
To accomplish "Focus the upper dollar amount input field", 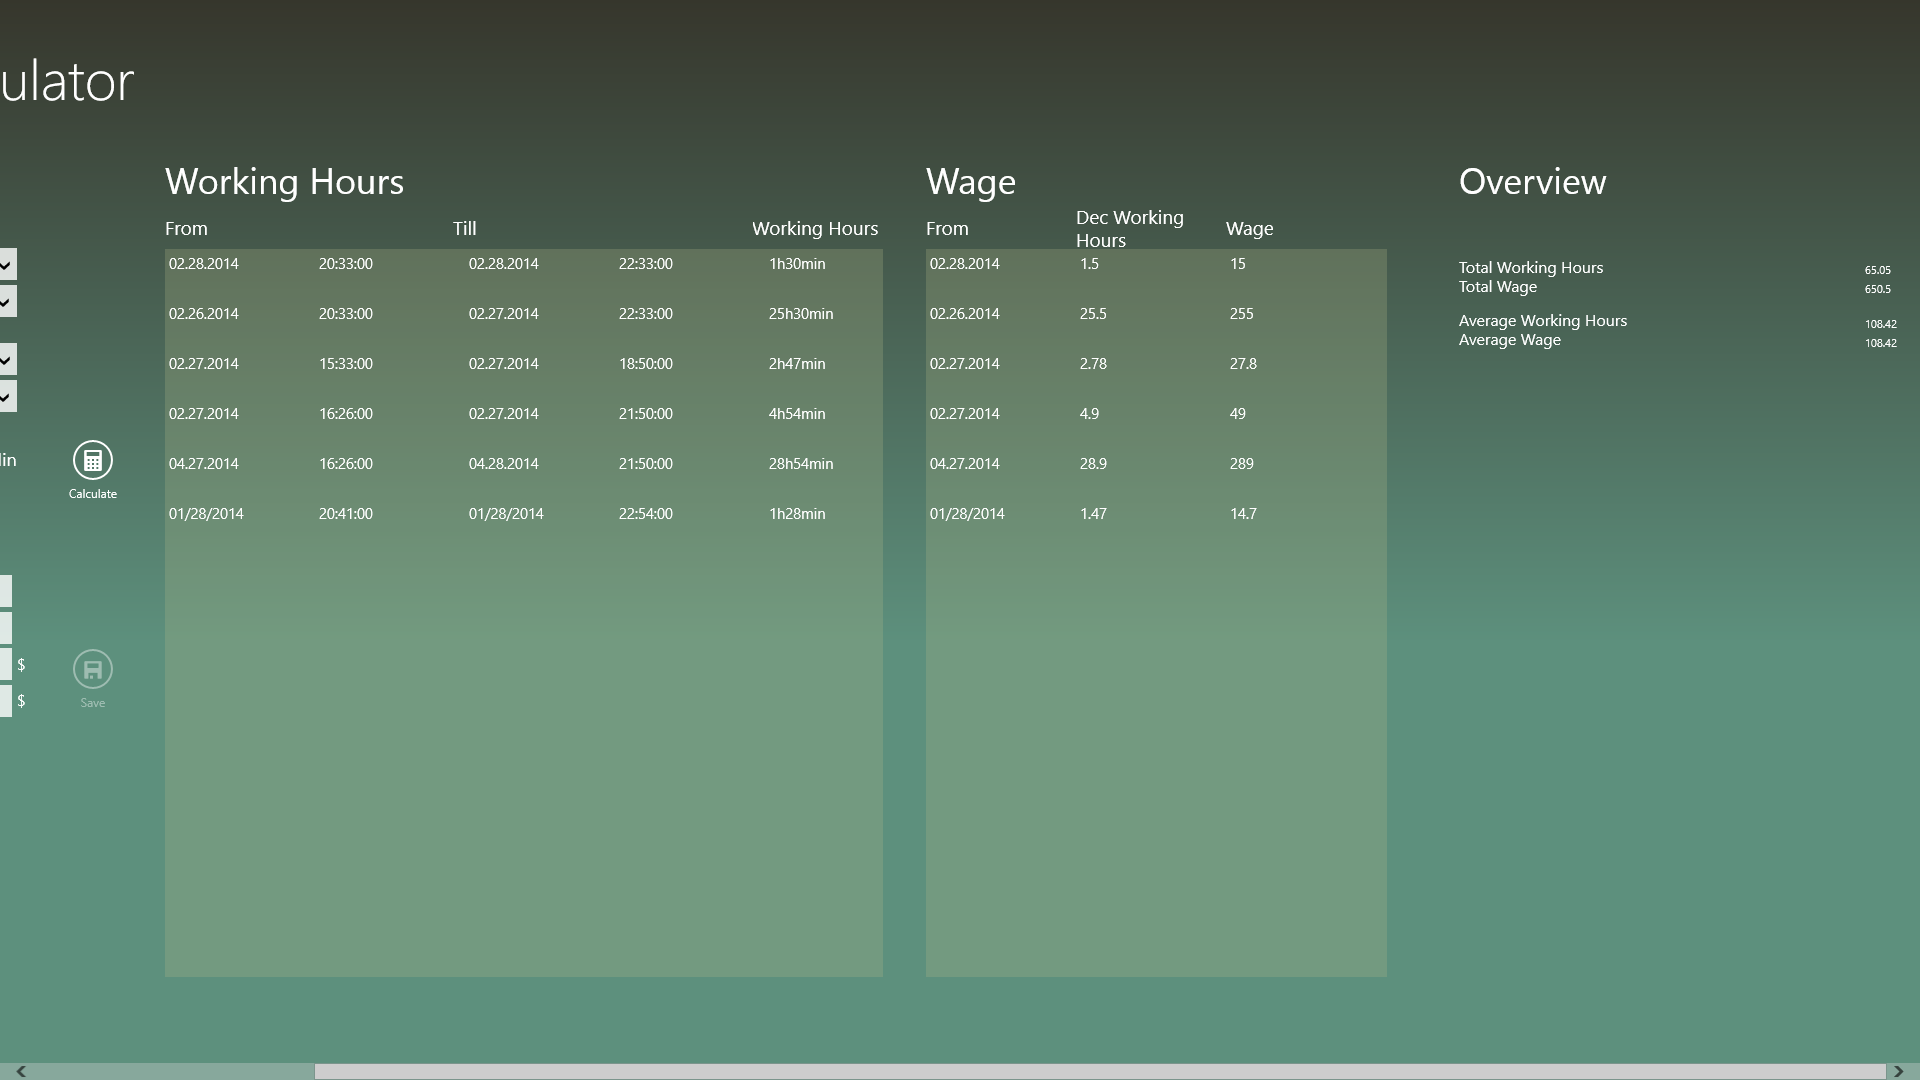I will click(5, 665).
